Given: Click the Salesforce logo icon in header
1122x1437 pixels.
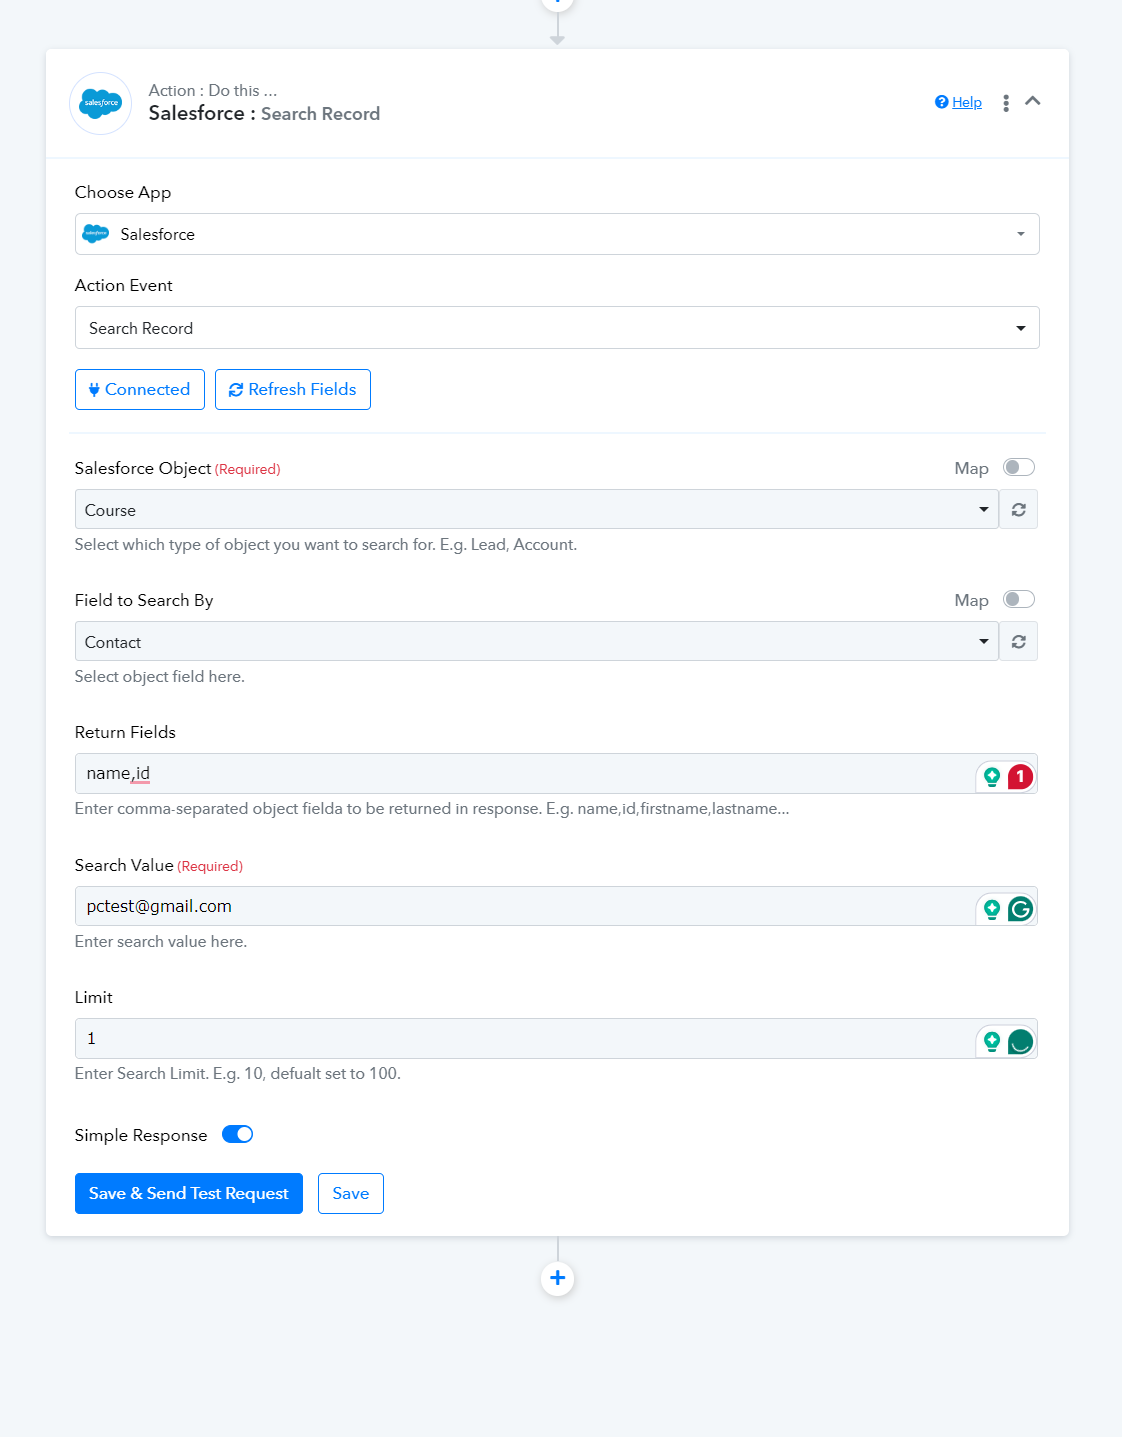Looking at the screenshot, I should coord(101,103).
